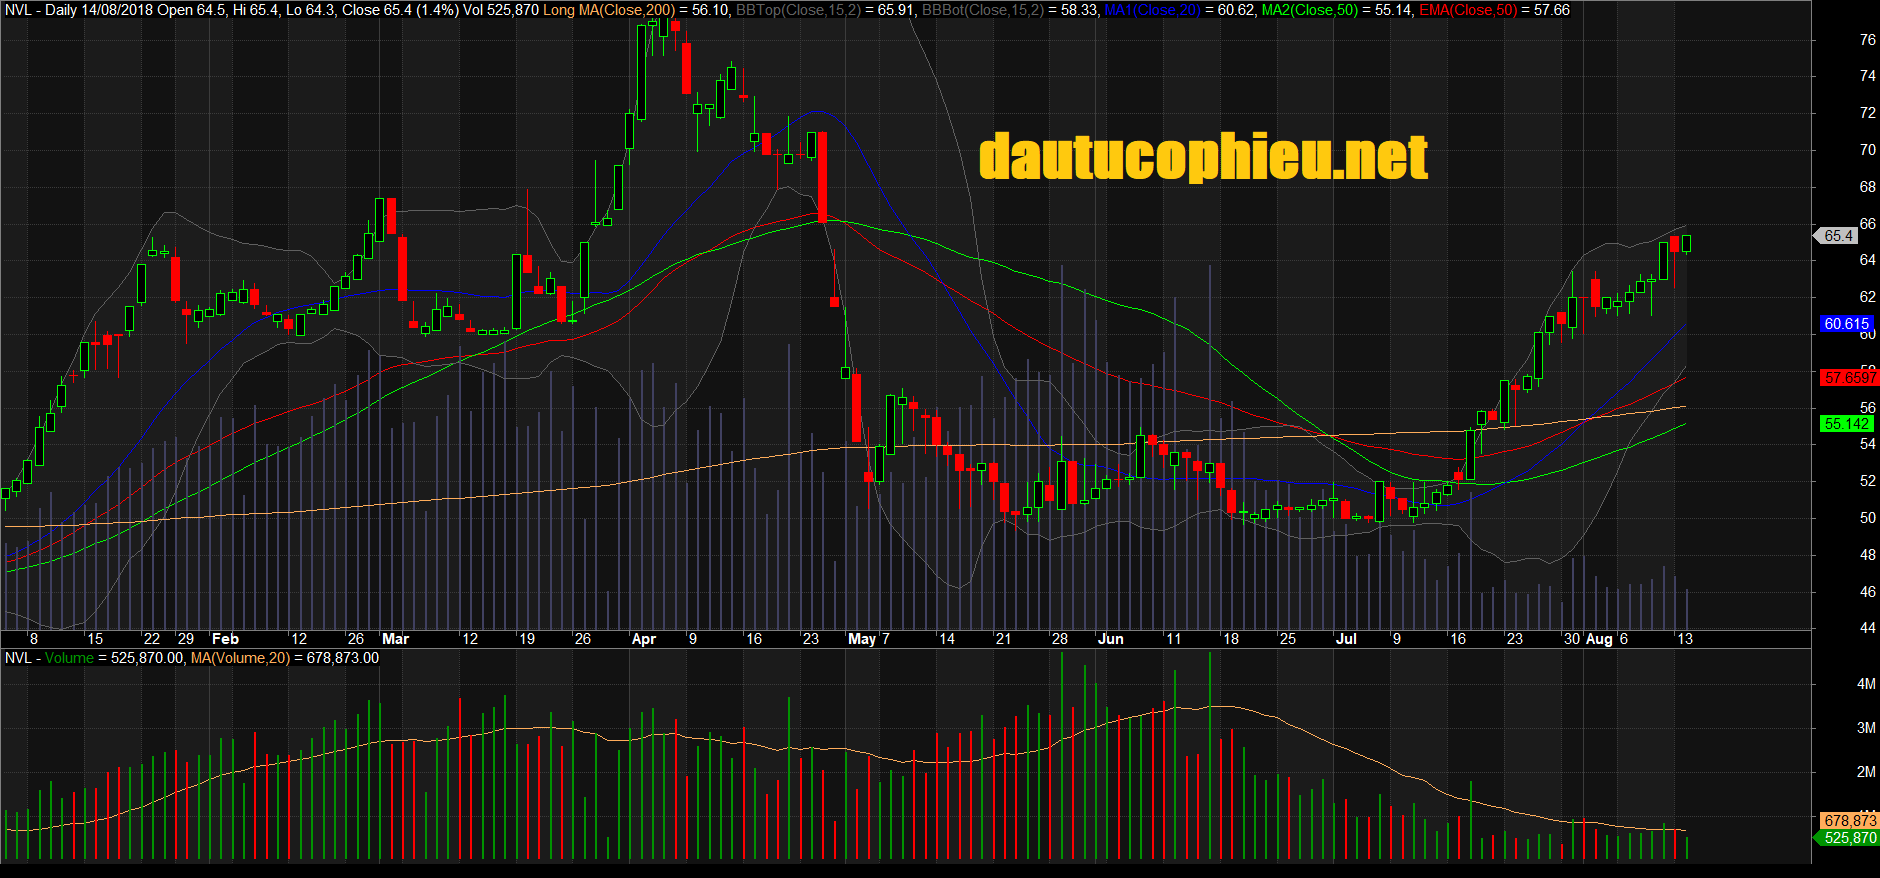1880x878 pixels.
Task: Click the green MA2(Close,50) legend label
Action: click(x=1310, y=10)
